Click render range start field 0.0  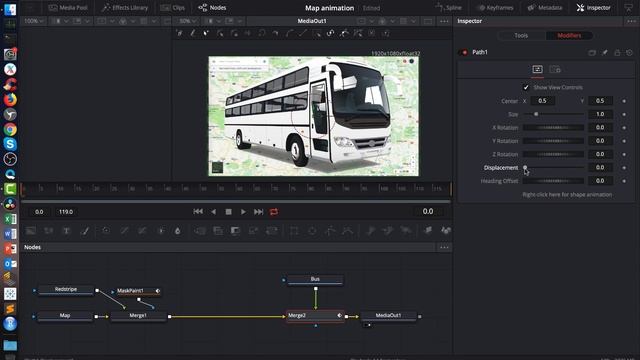(x=39, y=212)
